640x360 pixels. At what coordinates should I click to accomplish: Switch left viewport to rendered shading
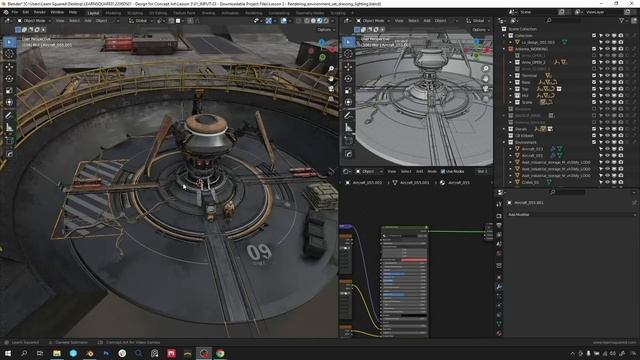click(326, 20)
